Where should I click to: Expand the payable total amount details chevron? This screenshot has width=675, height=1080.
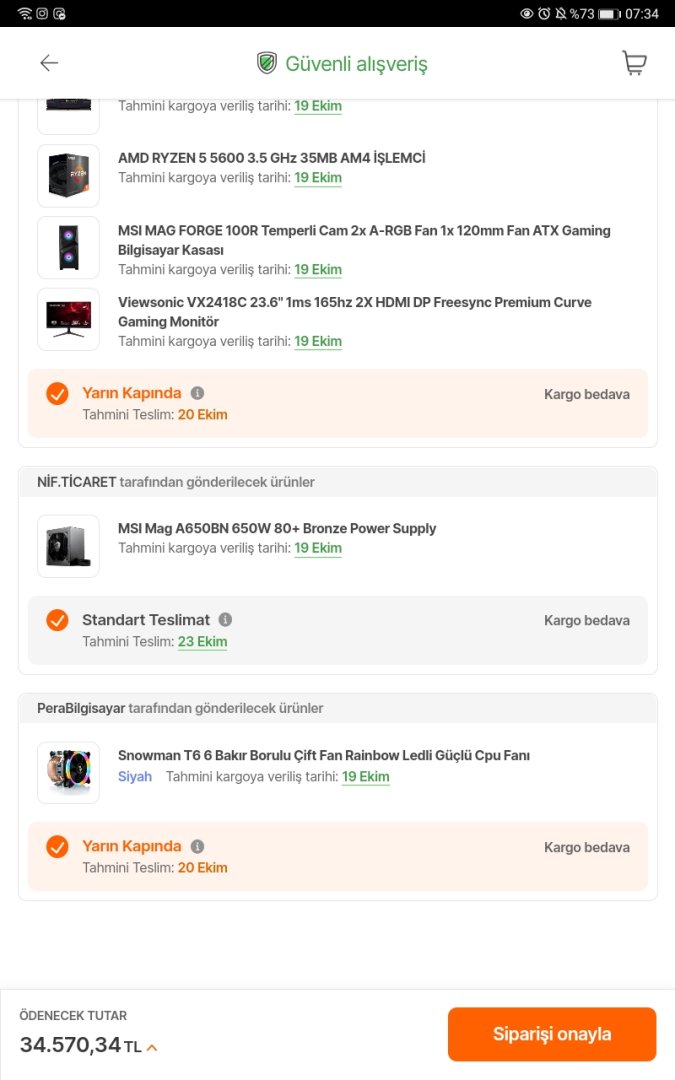[152, 1047]
